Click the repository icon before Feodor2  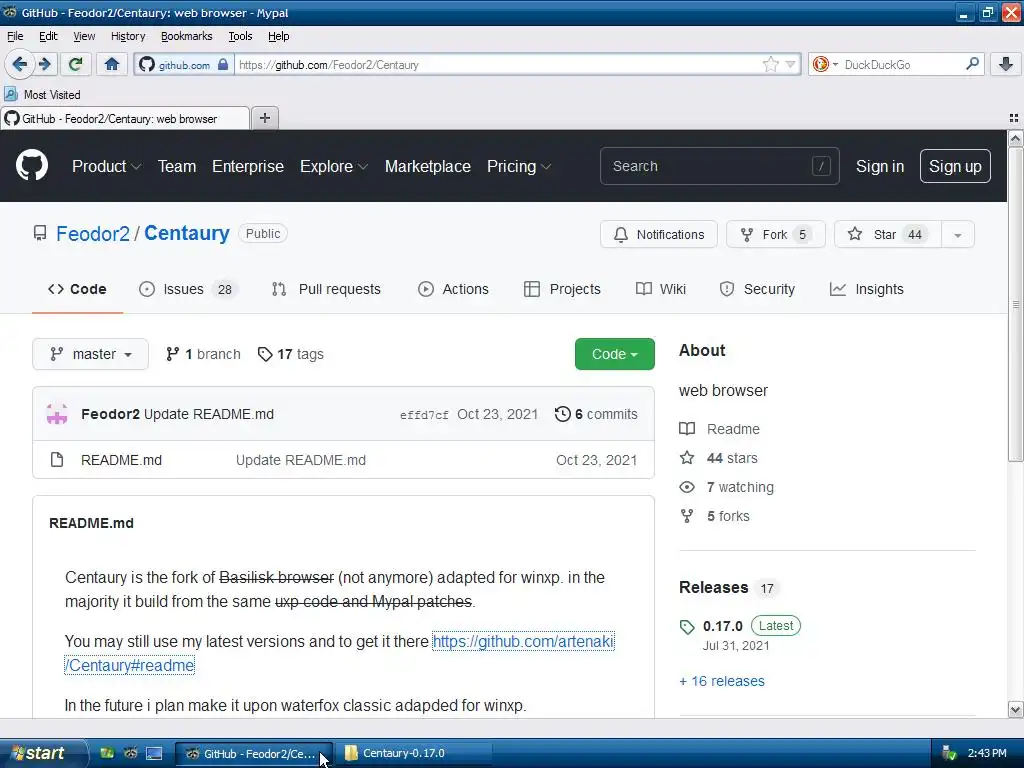tap(40, 233)
